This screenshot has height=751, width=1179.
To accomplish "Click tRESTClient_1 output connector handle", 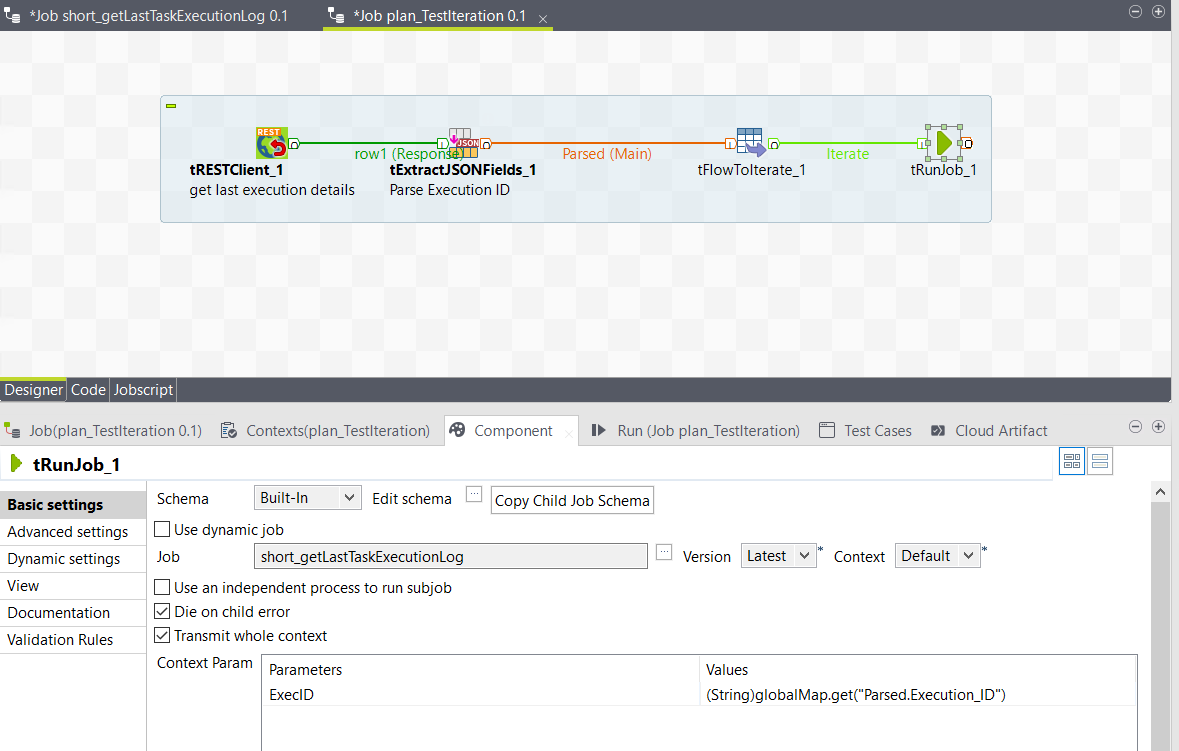I will pyautogui.click(x=294, y=144).
